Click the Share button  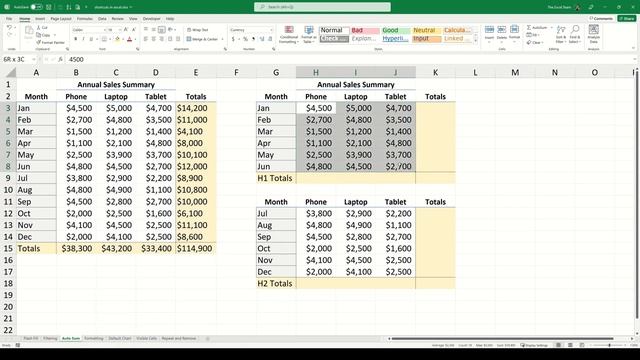(627, 18)
